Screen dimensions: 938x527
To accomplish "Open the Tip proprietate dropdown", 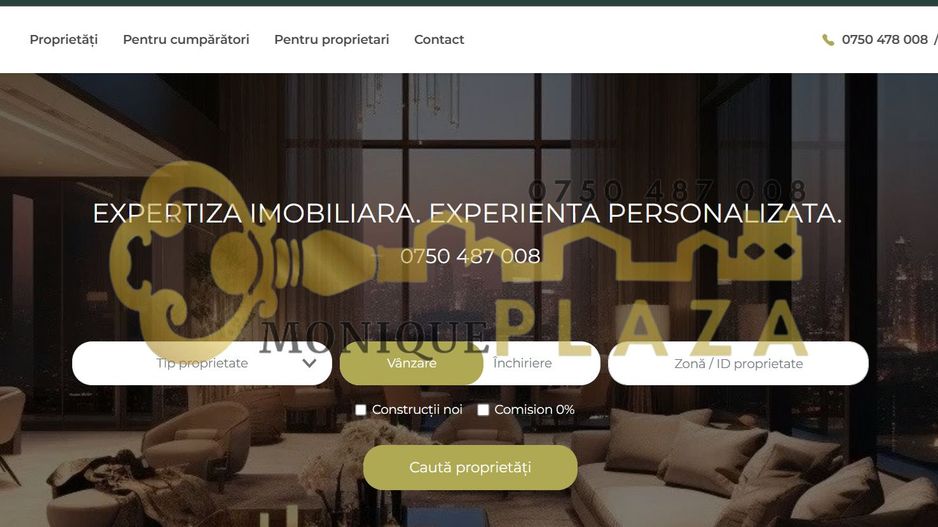I will click(x=202, y=363).
